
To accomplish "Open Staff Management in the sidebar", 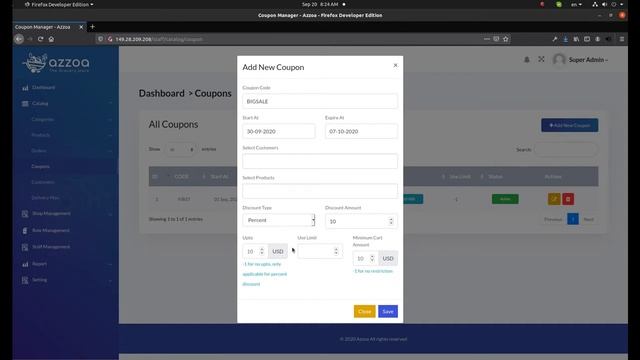I will point(51,247).
